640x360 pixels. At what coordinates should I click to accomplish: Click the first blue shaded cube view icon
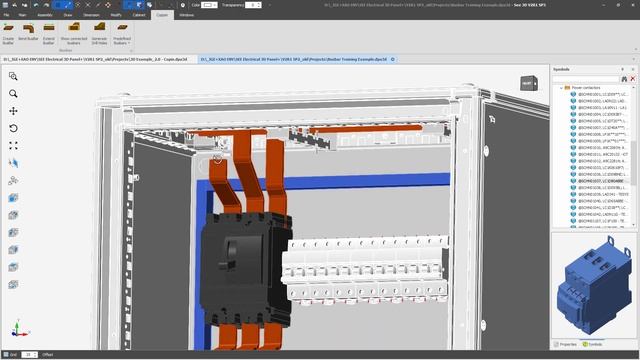[x=13, y=198]
